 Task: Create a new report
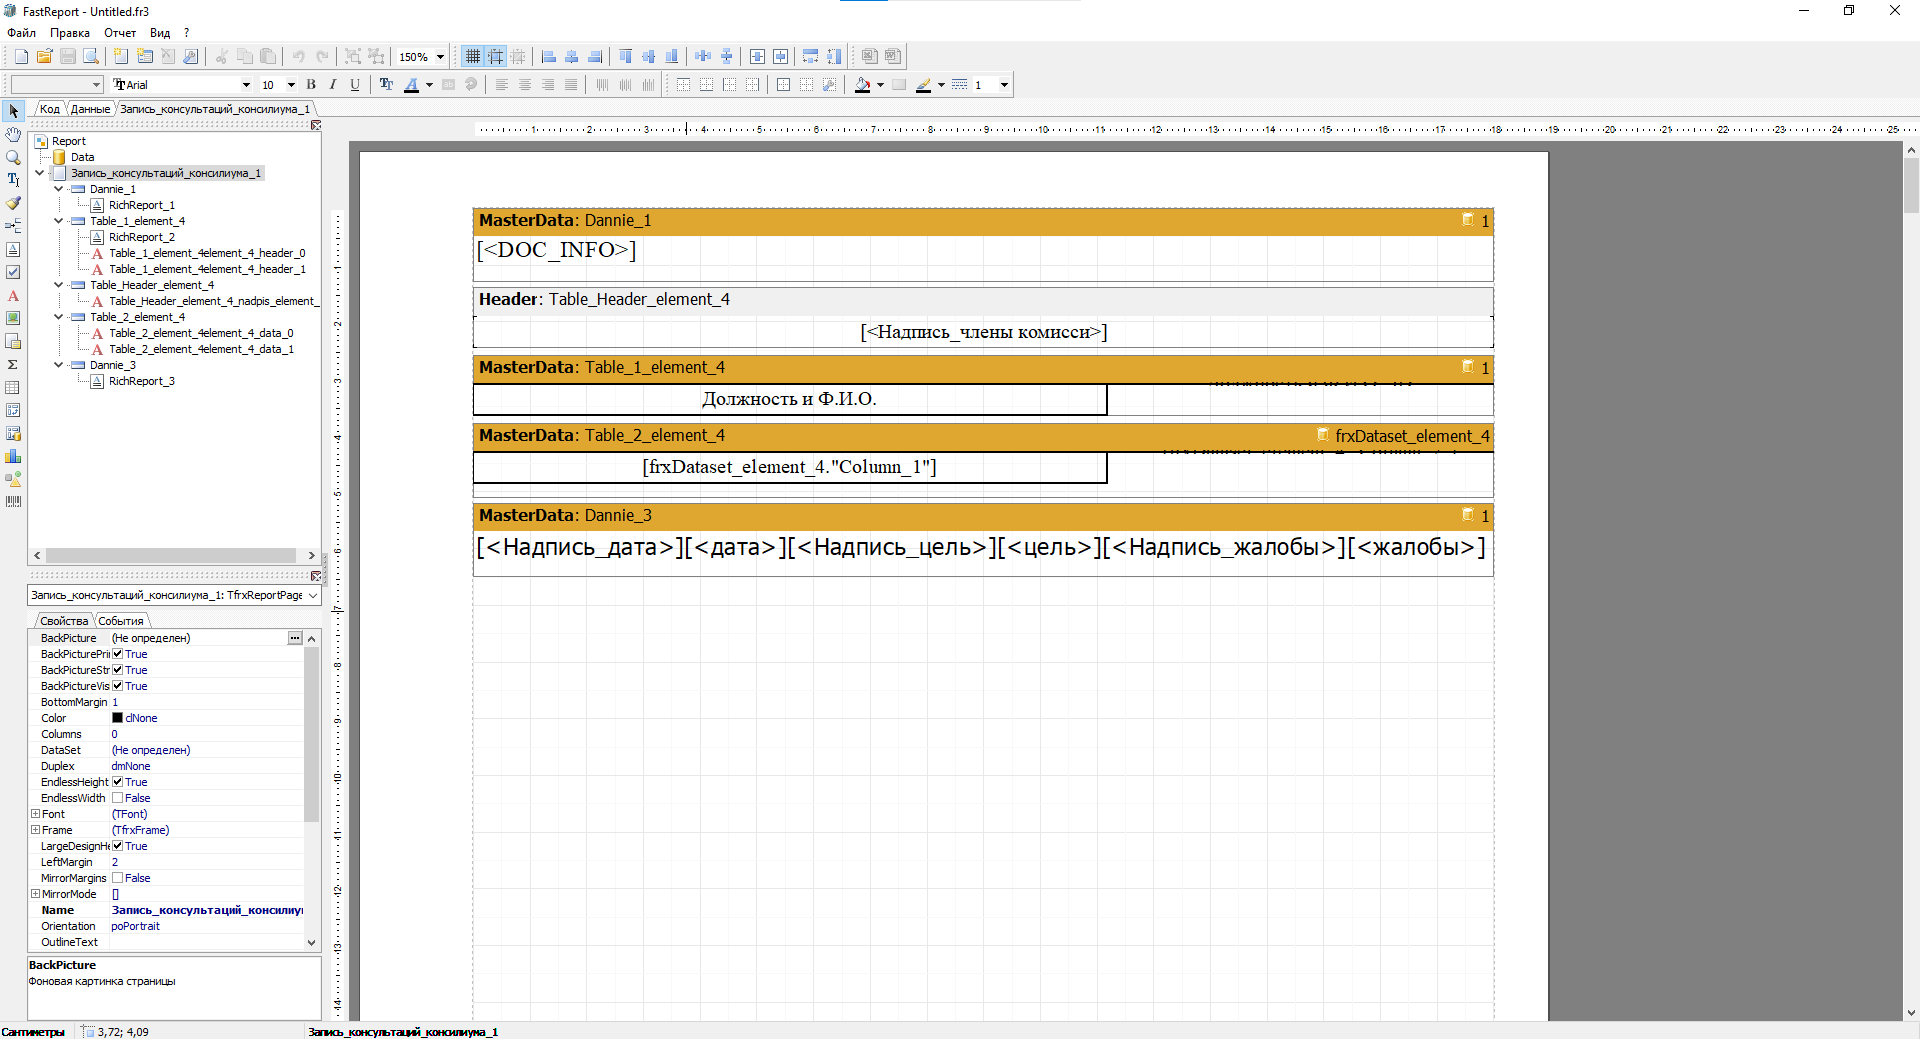pyautogui.click(x=21, y=57)
